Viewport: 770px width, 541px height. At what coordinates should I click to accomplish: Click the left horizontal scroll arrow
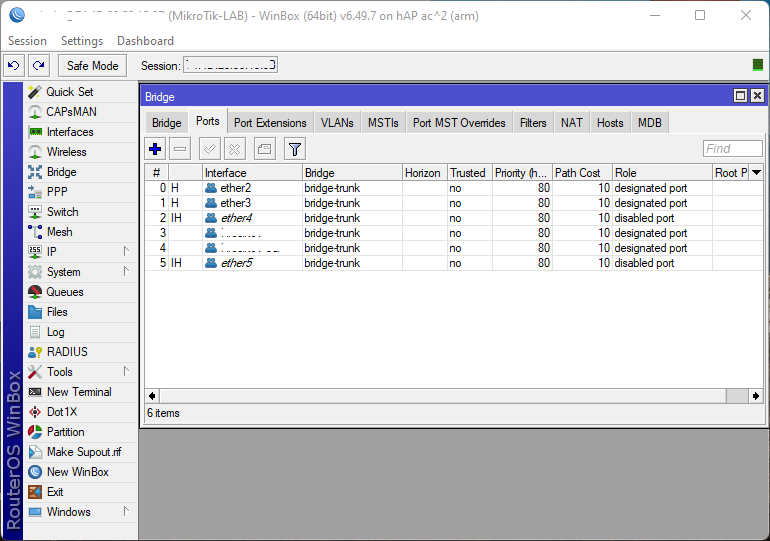coord(152,396)
